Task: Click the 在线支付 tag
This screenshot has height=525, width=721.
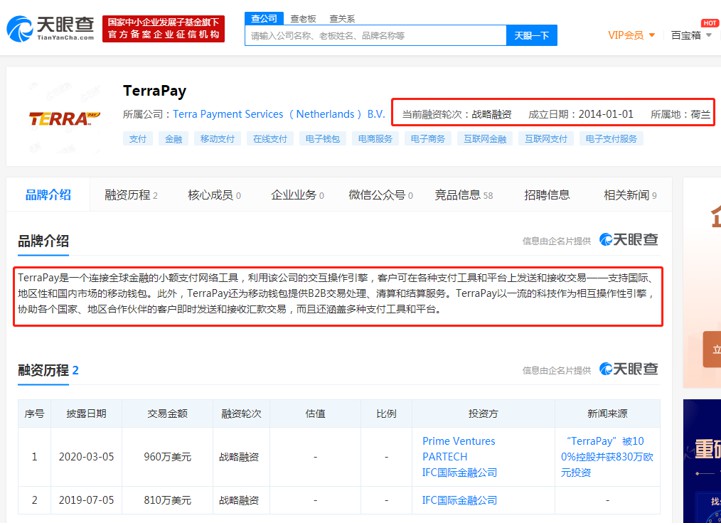Action: (270, 139)
